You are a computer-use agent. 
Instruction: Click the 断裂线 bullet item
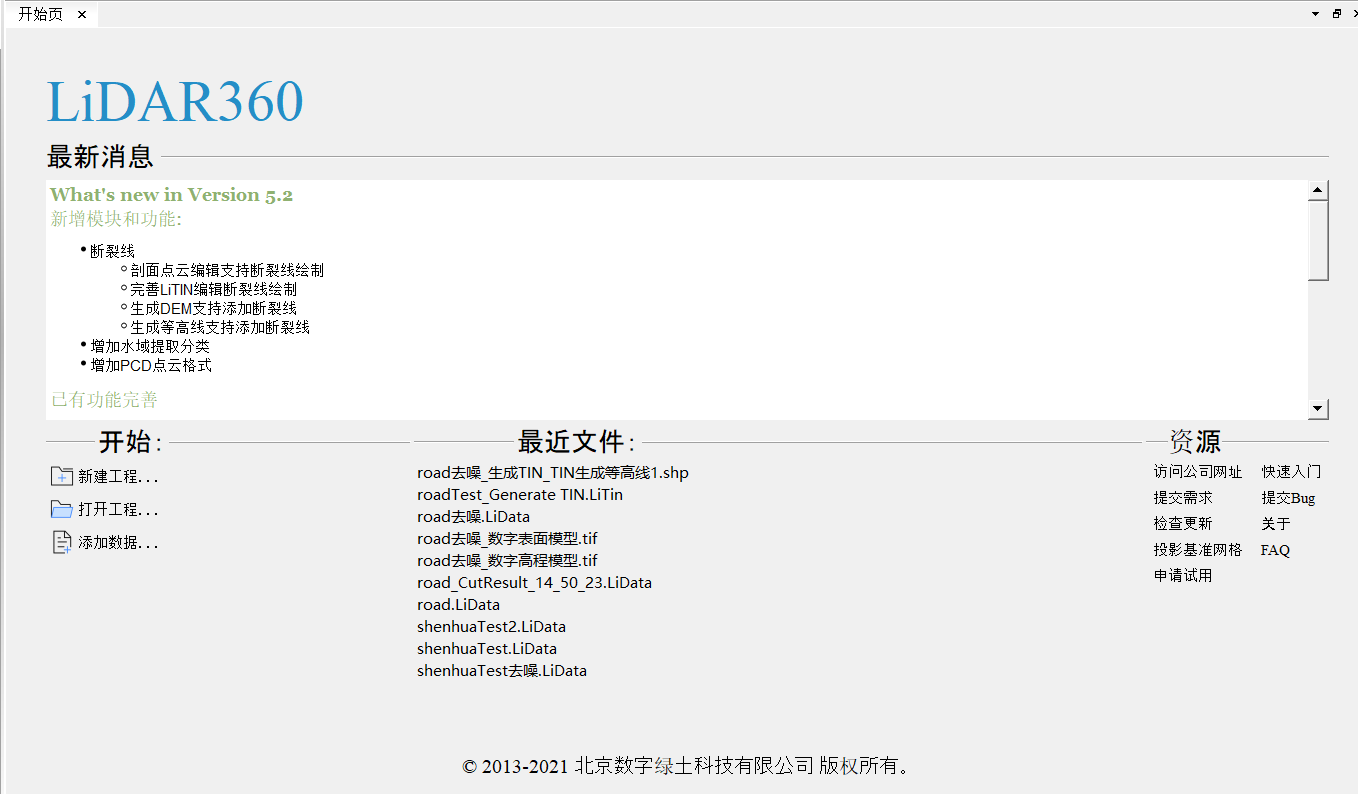tap(112, 251)
